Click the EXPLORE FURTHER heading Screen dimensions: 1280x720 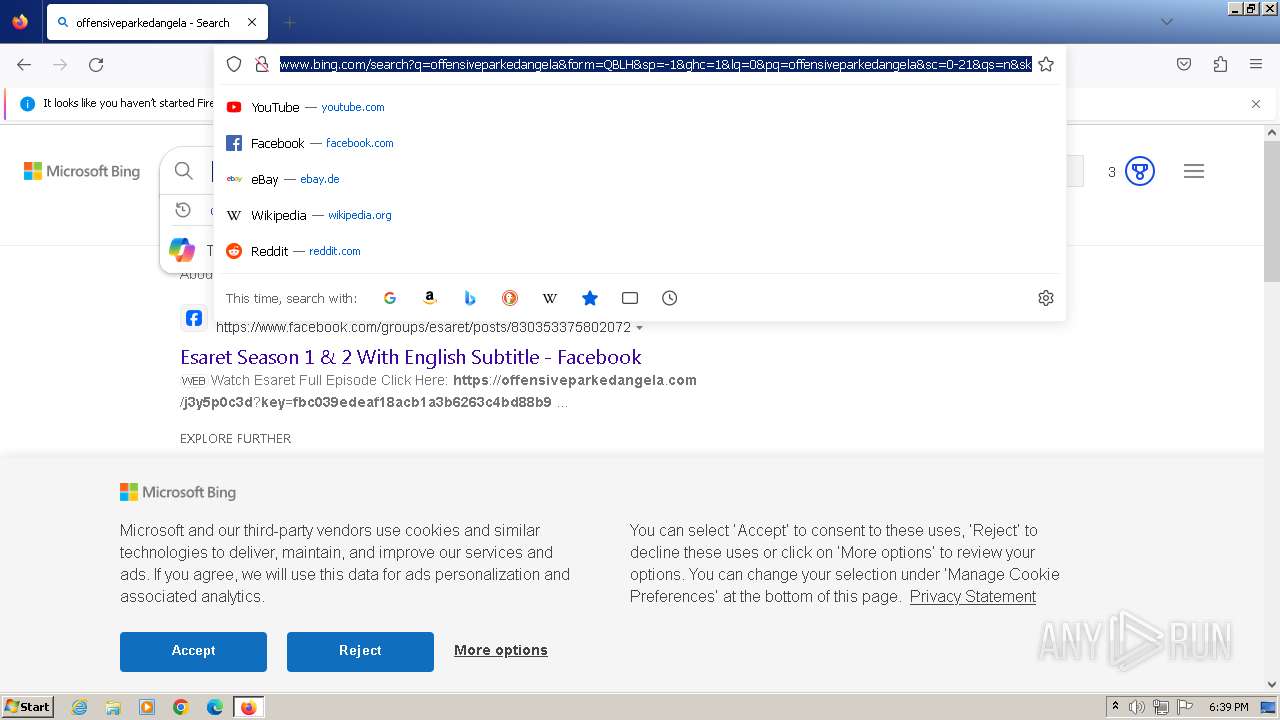tap(236, 438)
